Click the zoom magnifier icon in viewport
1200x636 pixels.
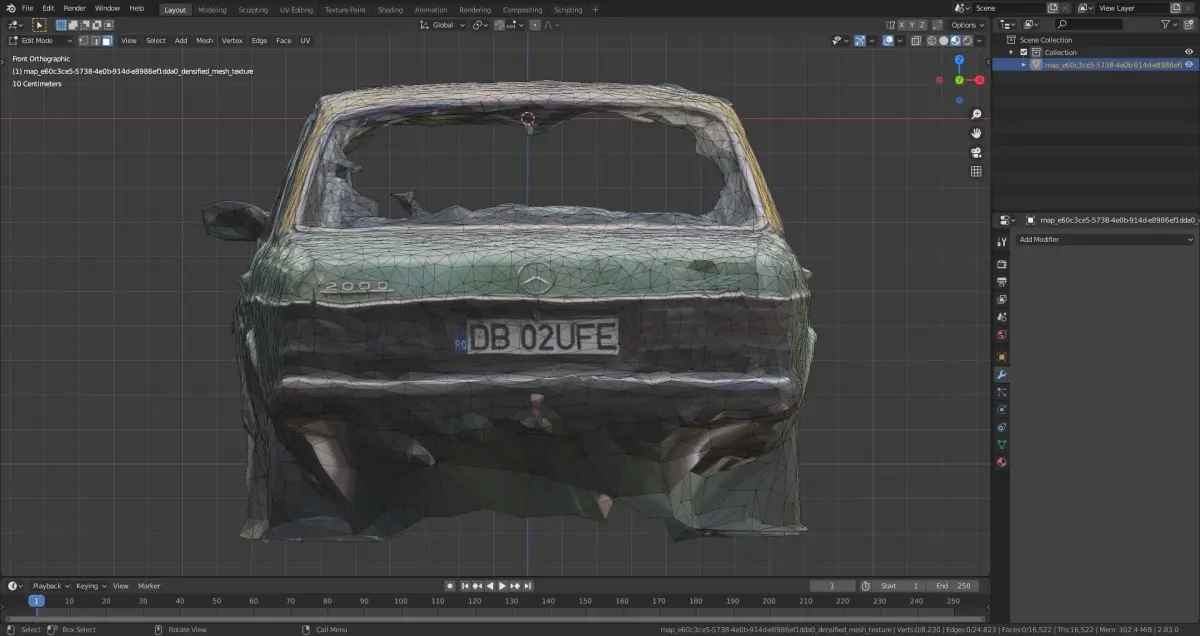click(x=976, y=115)
